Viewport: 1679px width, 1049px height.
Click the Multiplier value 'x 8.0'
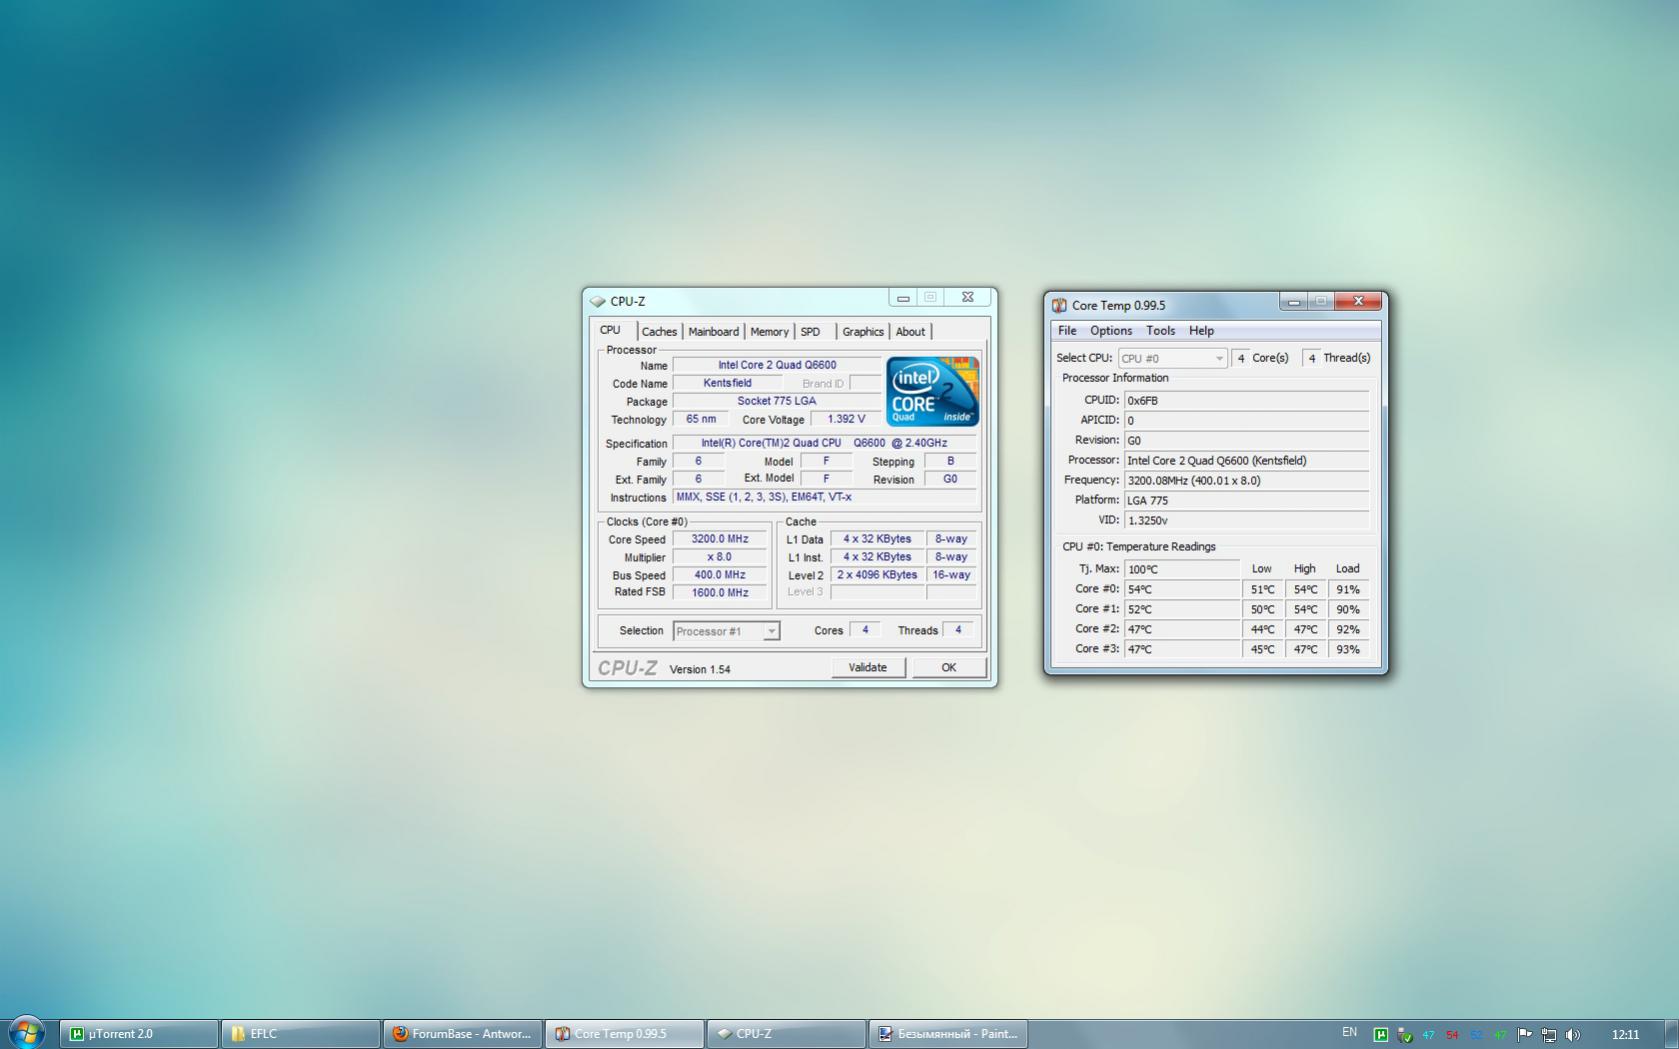point(719,557)
